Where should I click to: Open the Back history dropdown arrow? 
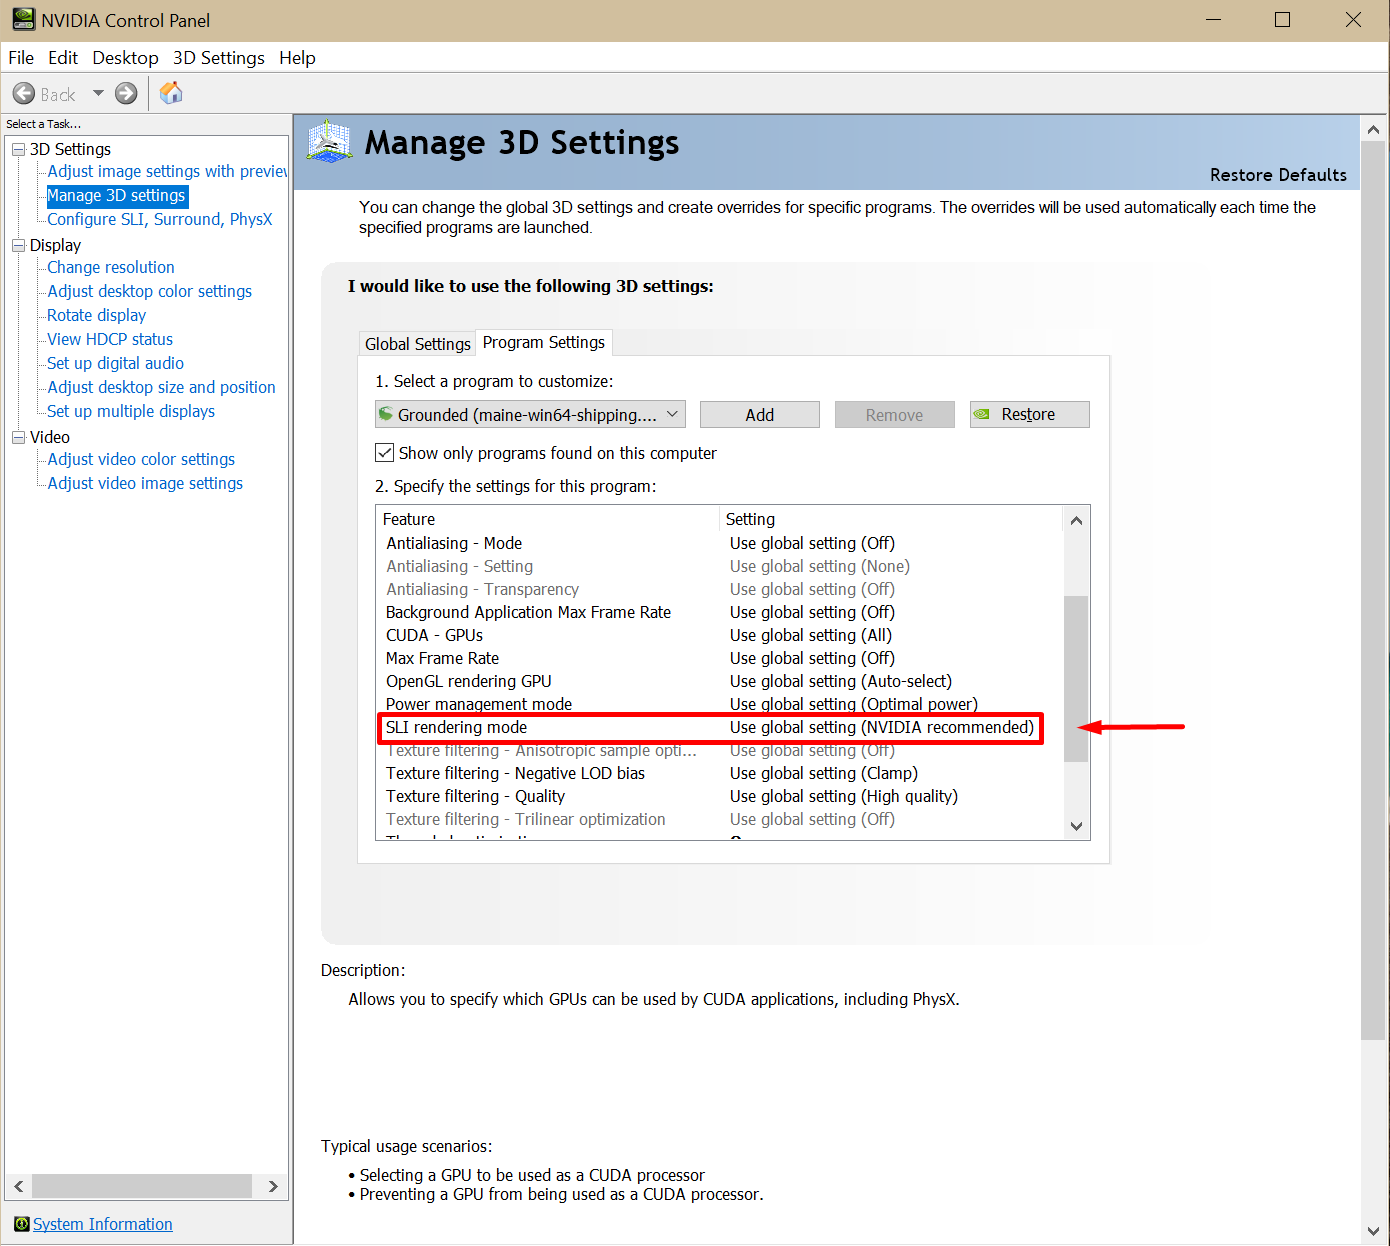click(98, 93)
